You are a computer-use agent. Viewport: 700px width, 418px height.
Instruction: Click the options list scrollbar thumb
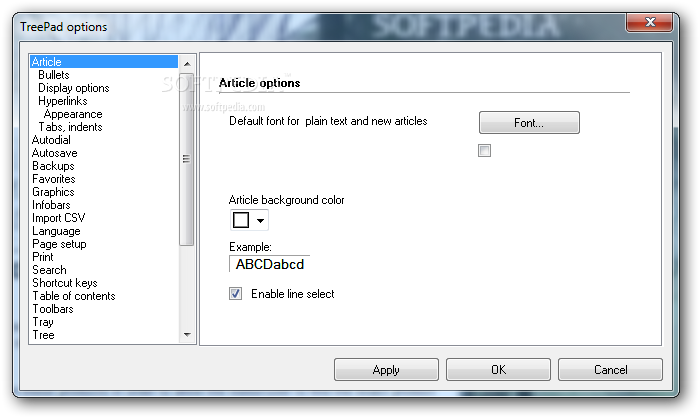point(187,159)
